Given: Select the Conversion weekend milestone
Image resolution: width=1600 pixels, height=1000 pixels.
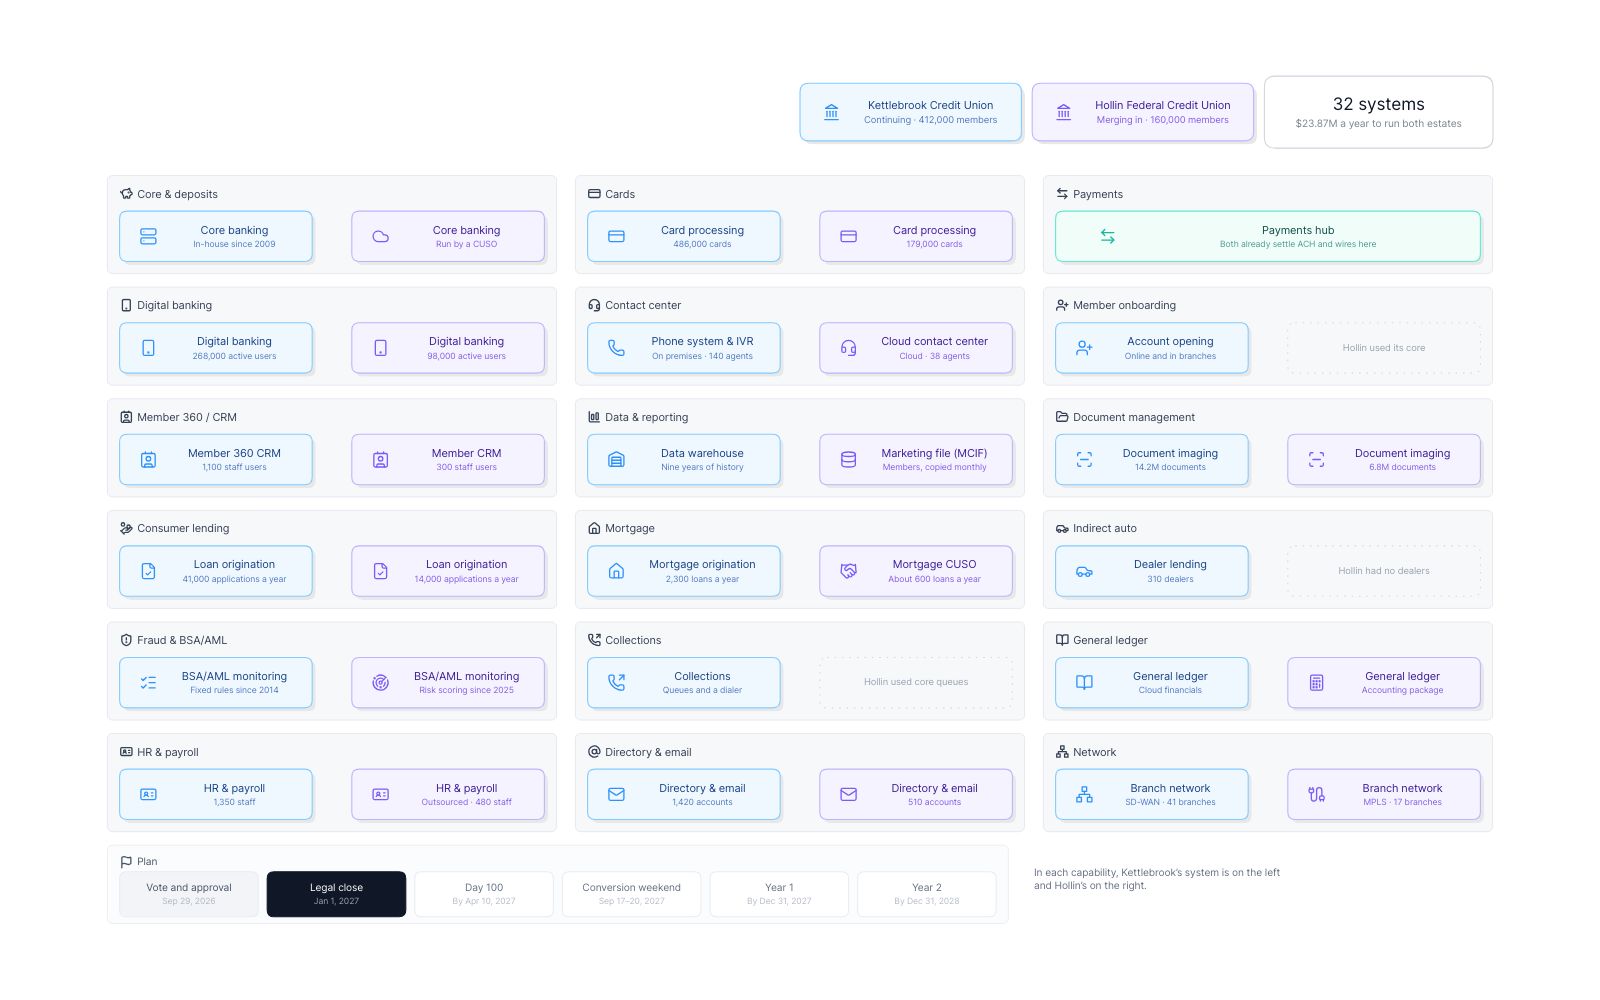Looking at the screenshot, I should coord(631,894).
